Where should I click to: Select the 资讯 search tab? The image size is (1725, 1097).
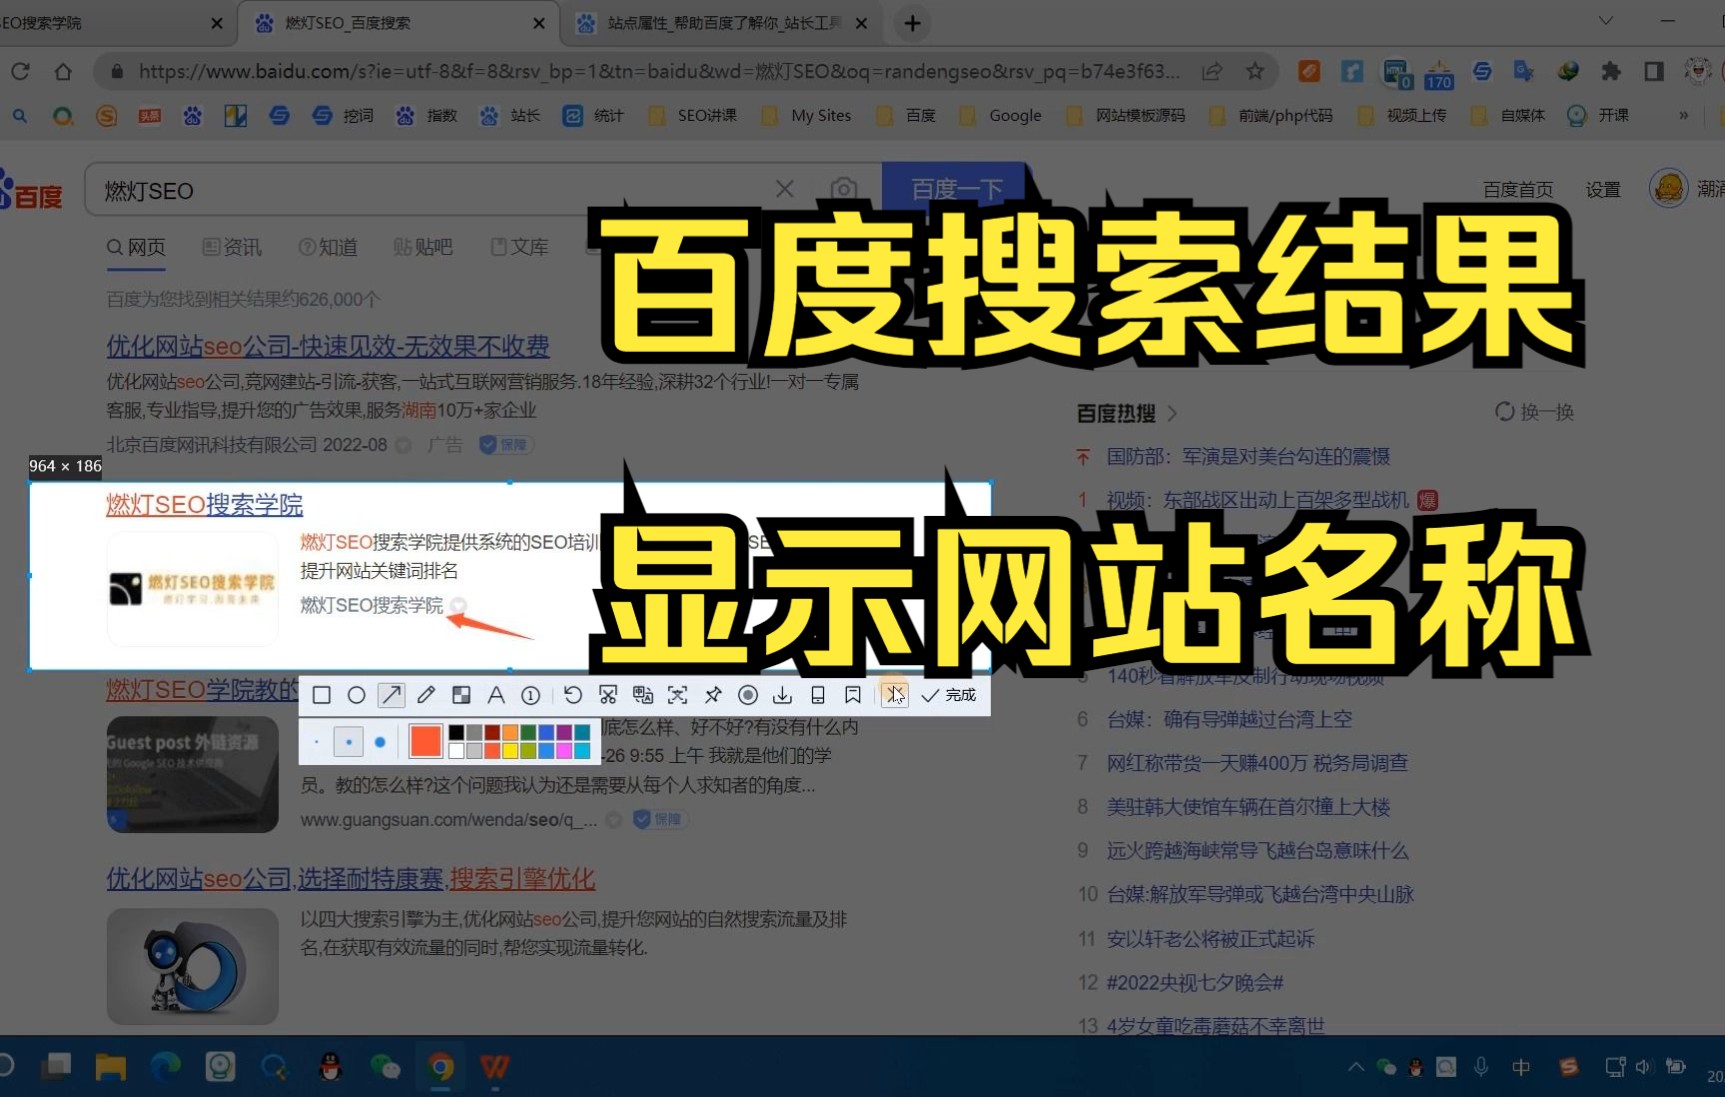pyautogui.click(x=231, y=247)
